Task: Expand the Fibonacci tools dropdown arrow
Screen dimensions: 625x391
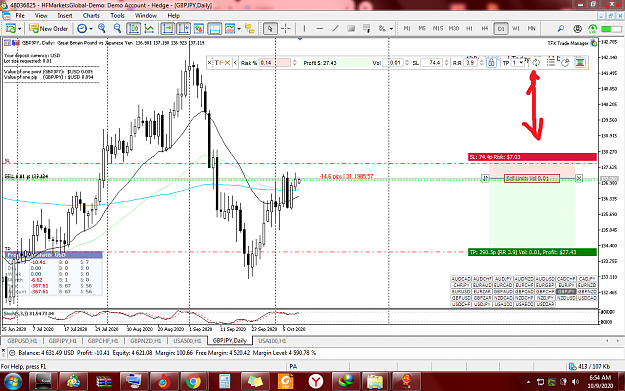Action: click(391, 29)
